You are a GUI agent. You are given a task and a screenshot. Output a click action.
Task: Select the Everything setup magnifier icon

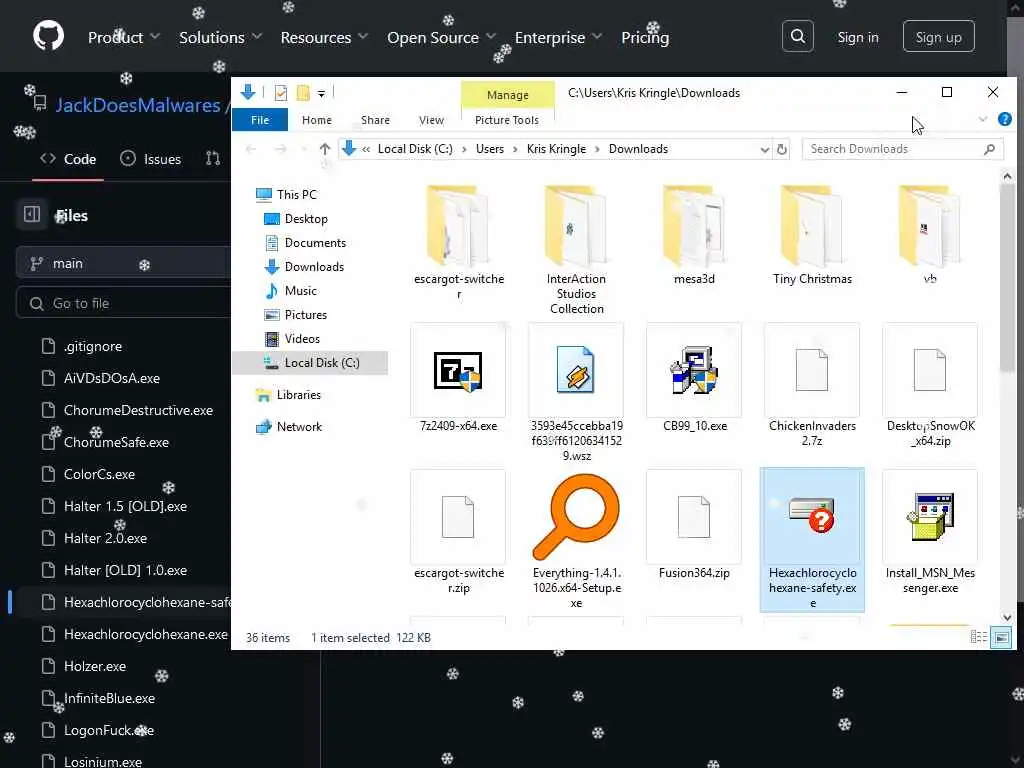576,517
